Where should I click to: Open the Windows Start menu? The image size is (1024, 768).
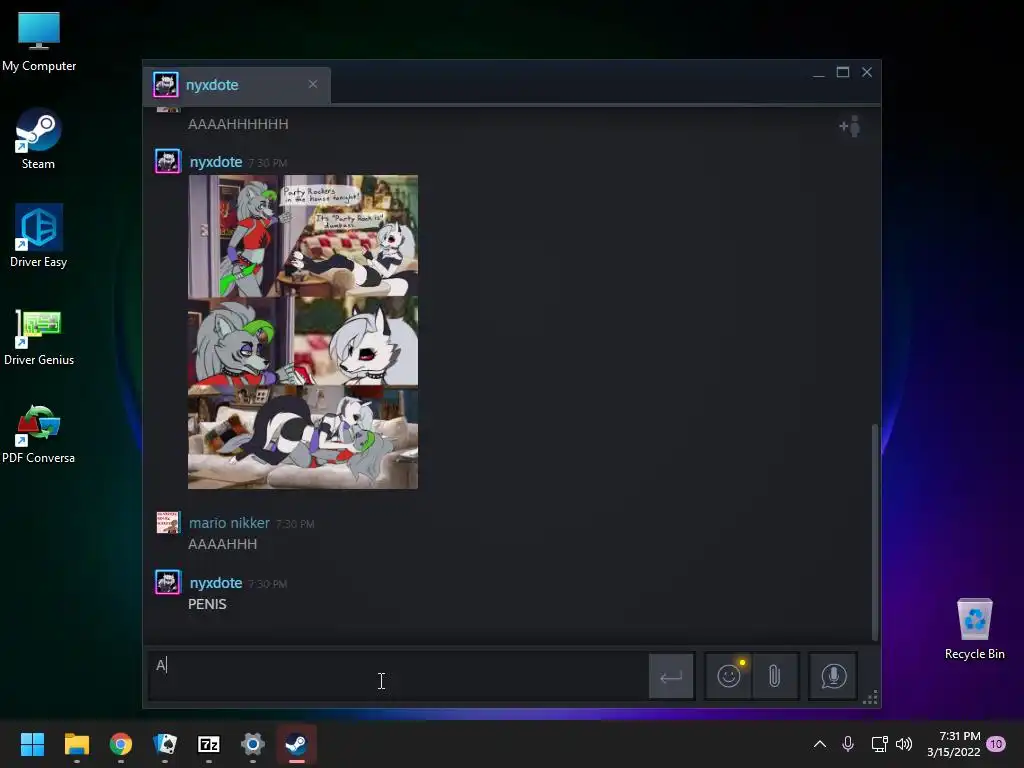click(x=32, y=744)
